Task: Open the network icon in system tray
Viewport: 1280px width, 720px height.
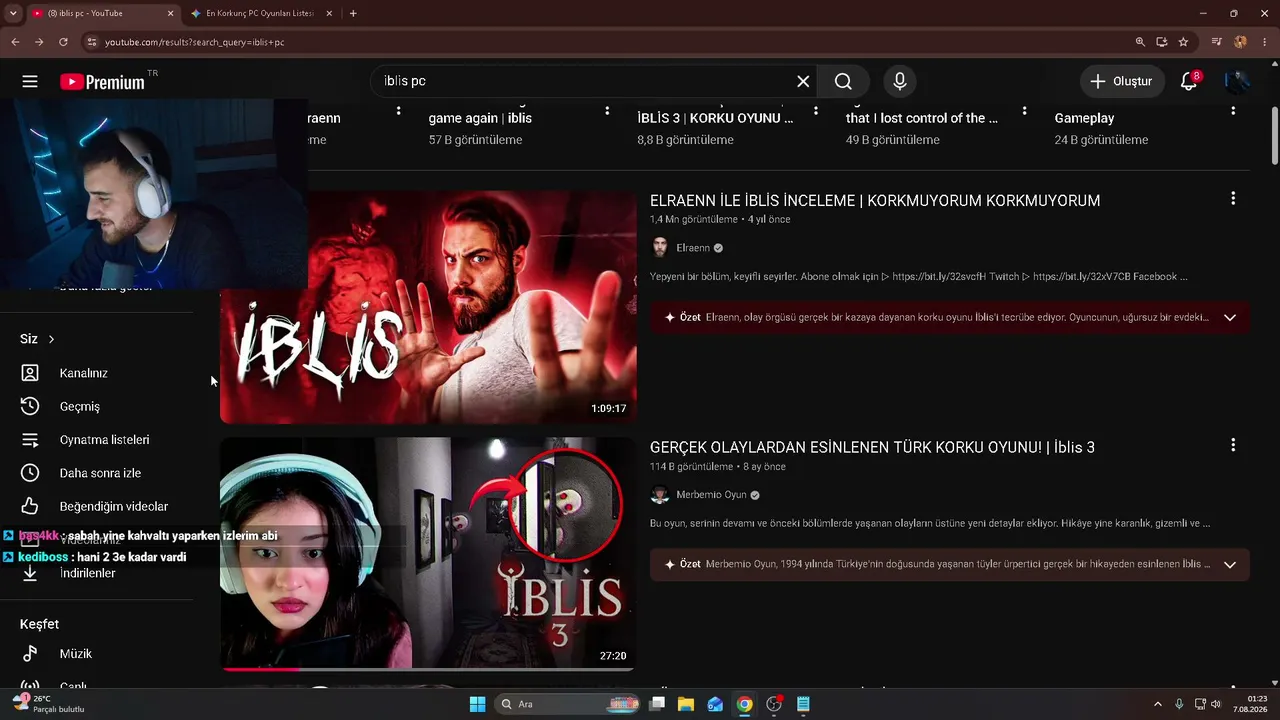Action: [1200, 704]
